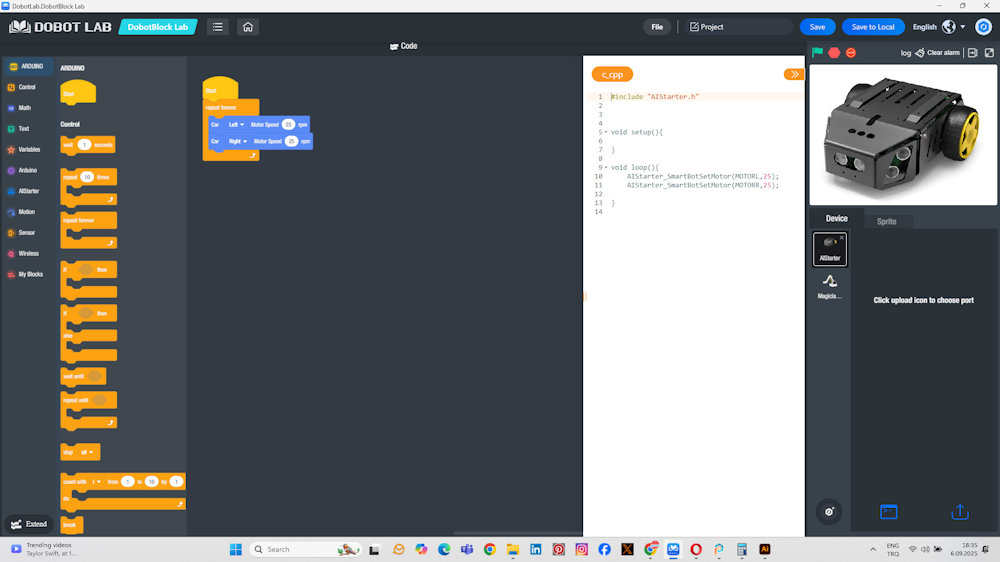Click the red emergency stop circle icon
Viewport: 1000px width, 562px height.
pyautogui.click(x=850, y=52)
